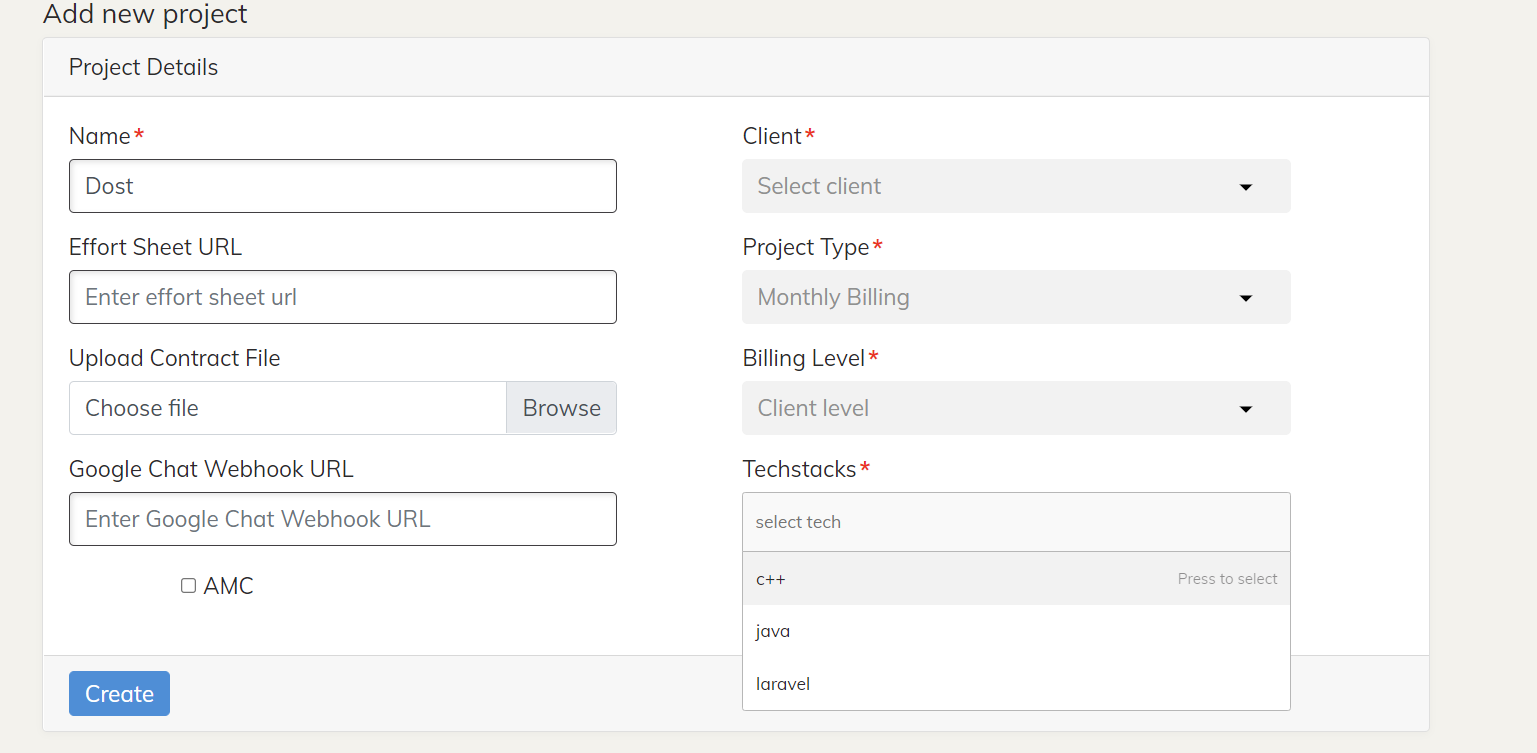The image size is (1537, 753).
Task: Click the Client dropdown chevron icon
Action: [x=1246, y=186]
